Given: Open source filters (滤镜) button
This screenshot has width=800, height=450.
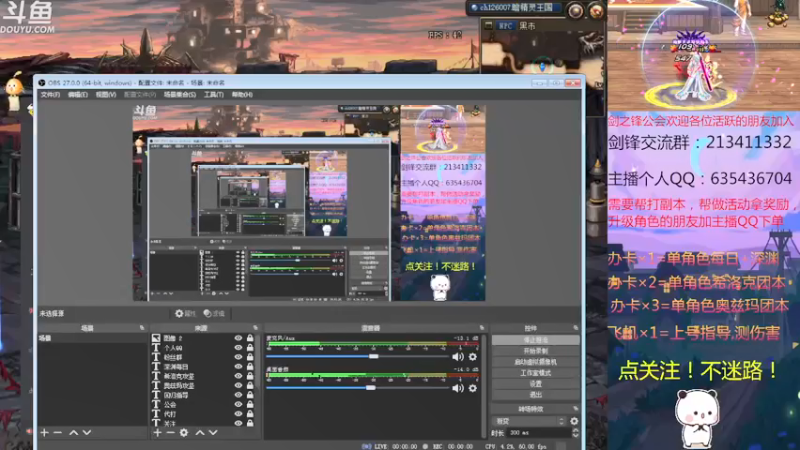Looking at the screenshot, I should (214, 313).
